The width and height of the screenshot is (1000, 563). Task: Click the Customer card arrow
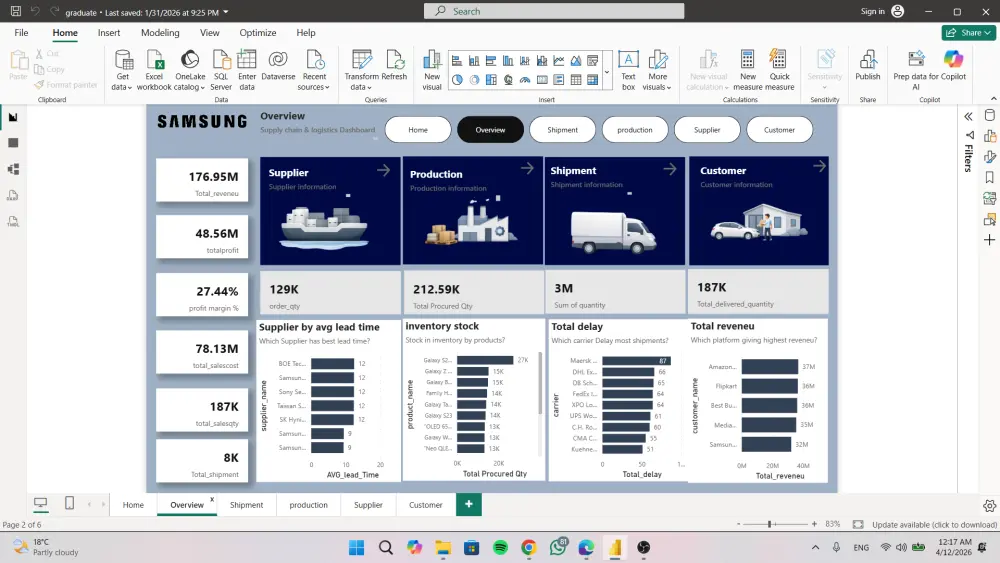(x=820, y=166)
